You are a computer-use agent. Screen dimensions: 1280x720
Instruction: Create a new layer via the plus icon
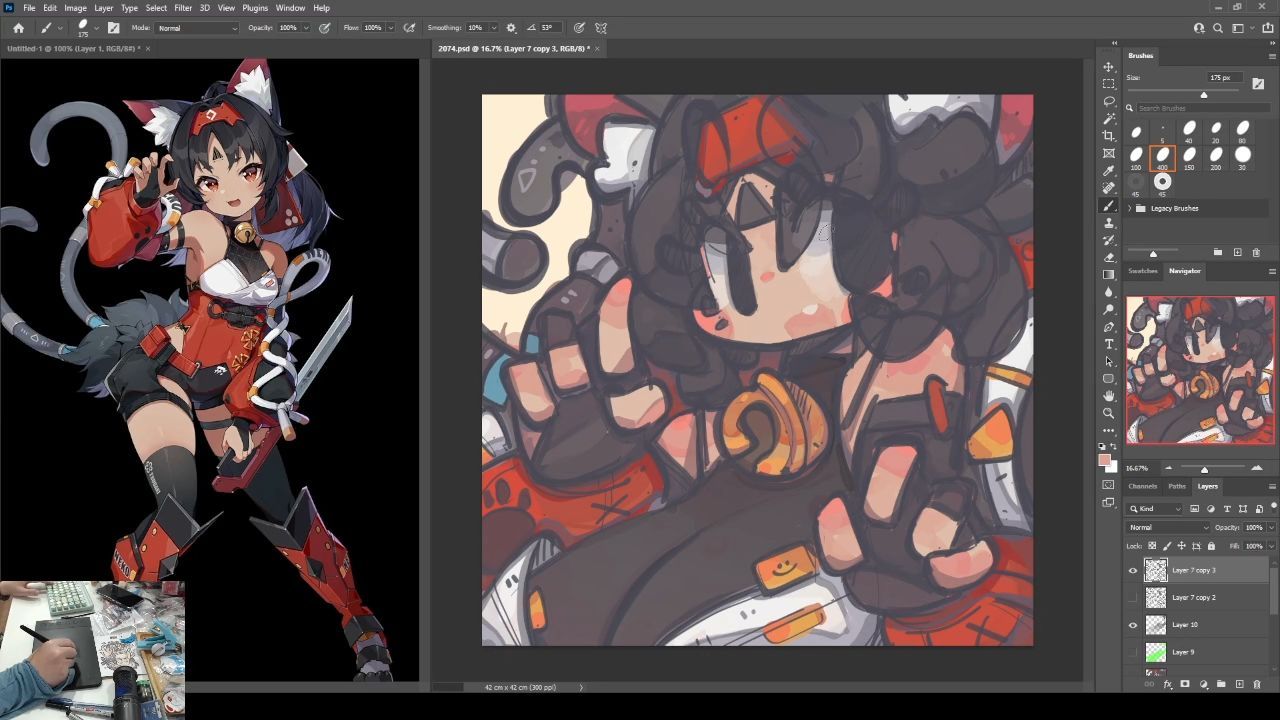coord(1239,685)
